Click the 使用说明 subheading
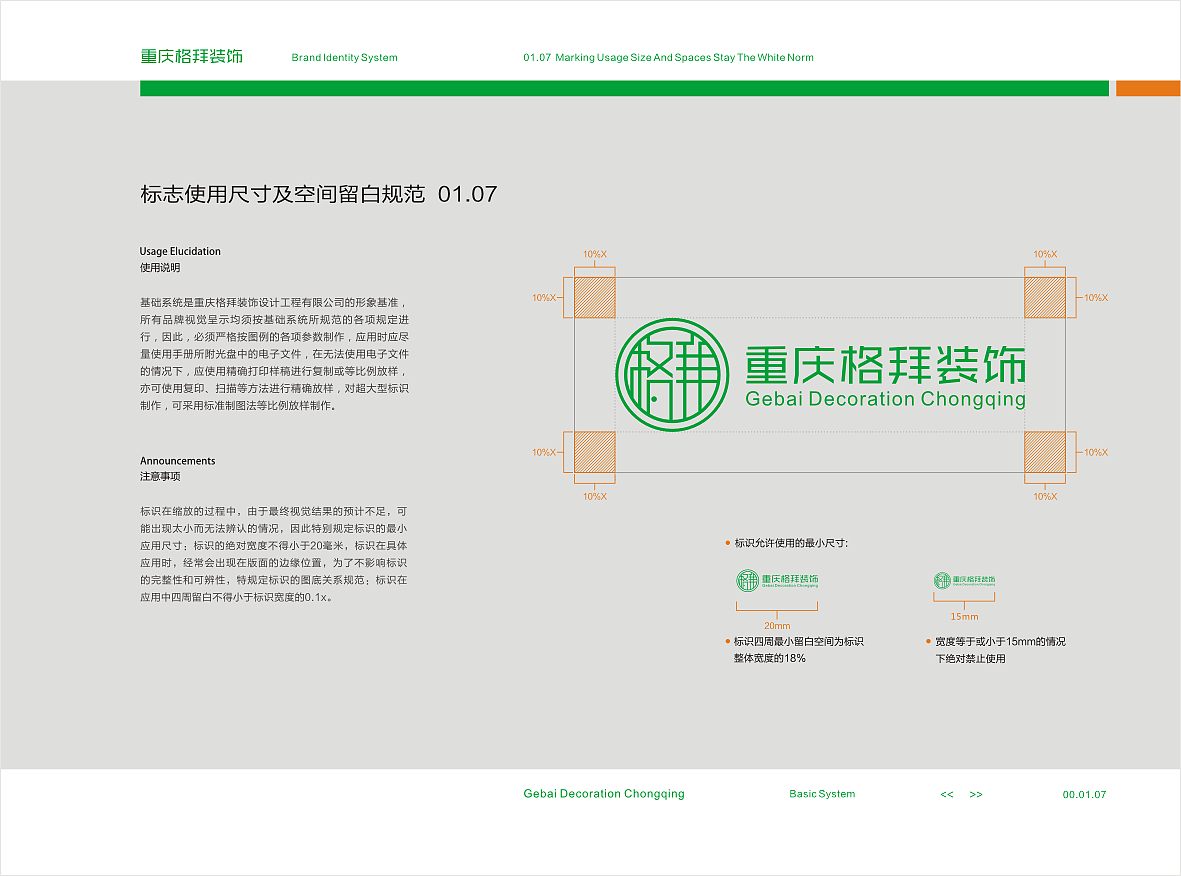The width and height of the screenshot is (1181, 876). 160,267
